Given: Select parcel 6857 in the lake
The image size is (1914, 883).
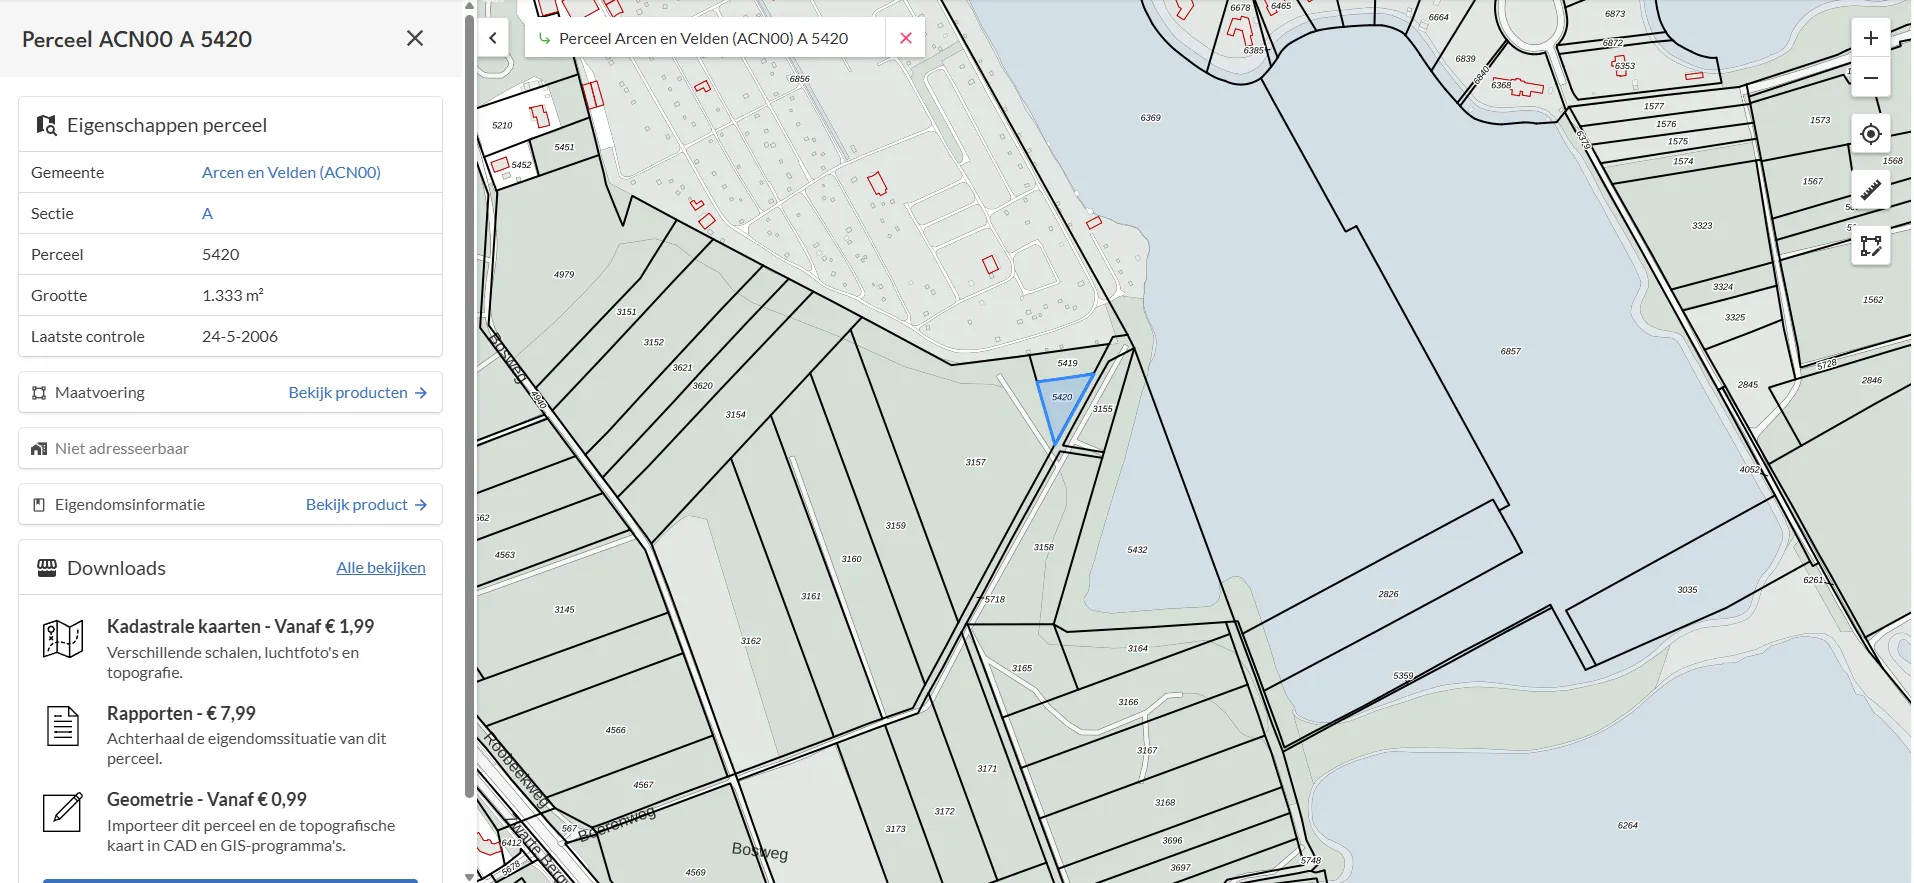Looking at the screenshot, I should point(1510,351).
